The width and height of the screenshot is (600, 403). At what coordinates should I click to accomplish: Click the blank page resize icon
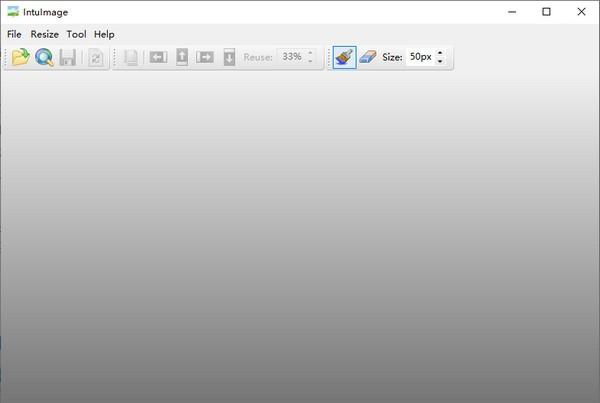click(x=131, y=57)
